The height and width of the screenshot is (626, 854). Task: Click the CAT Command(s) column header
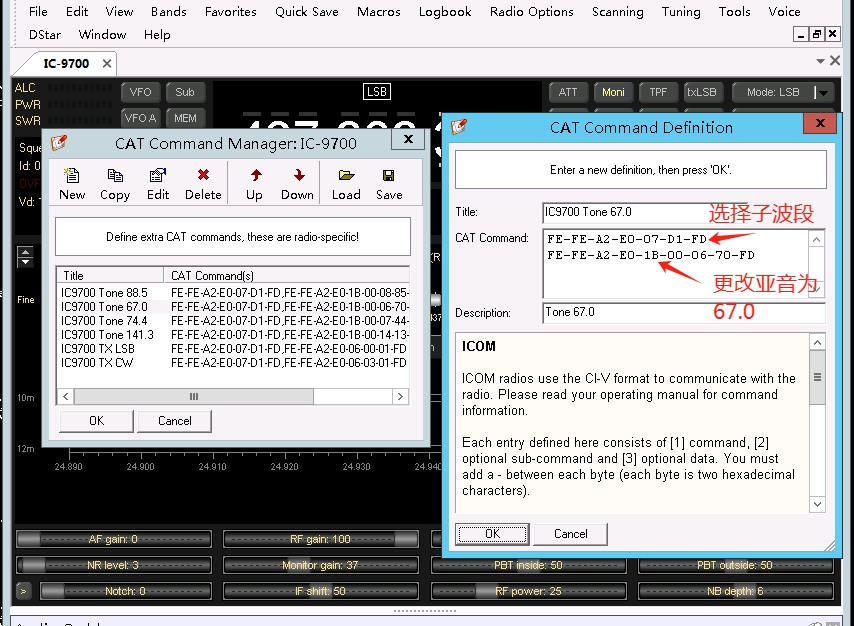click(286, 275)
